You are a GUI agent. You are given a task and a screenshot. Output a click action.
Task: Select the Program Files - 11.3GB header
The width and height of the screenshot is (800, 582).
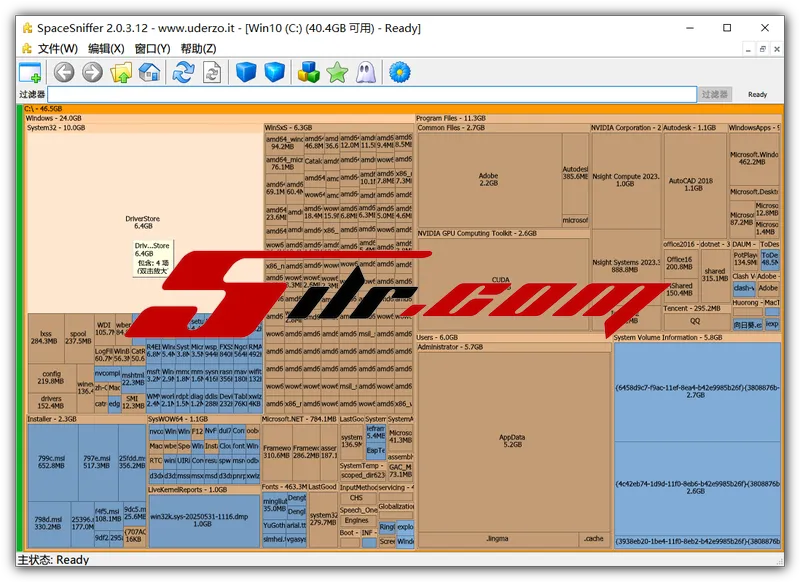598,118
